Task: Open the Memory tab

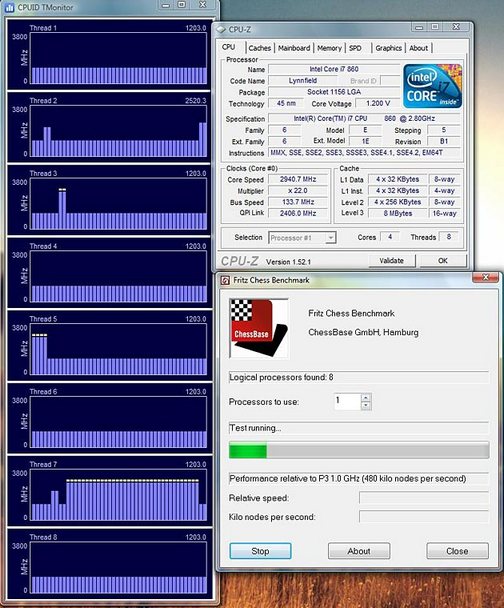Action: (x=329, y=48)
